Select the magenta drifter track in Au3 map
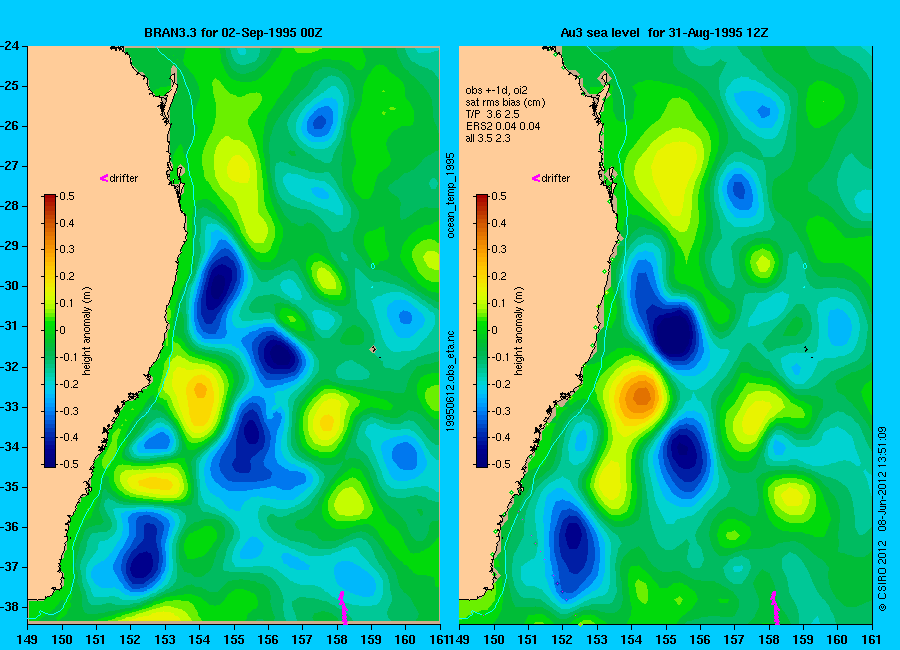 775,608
